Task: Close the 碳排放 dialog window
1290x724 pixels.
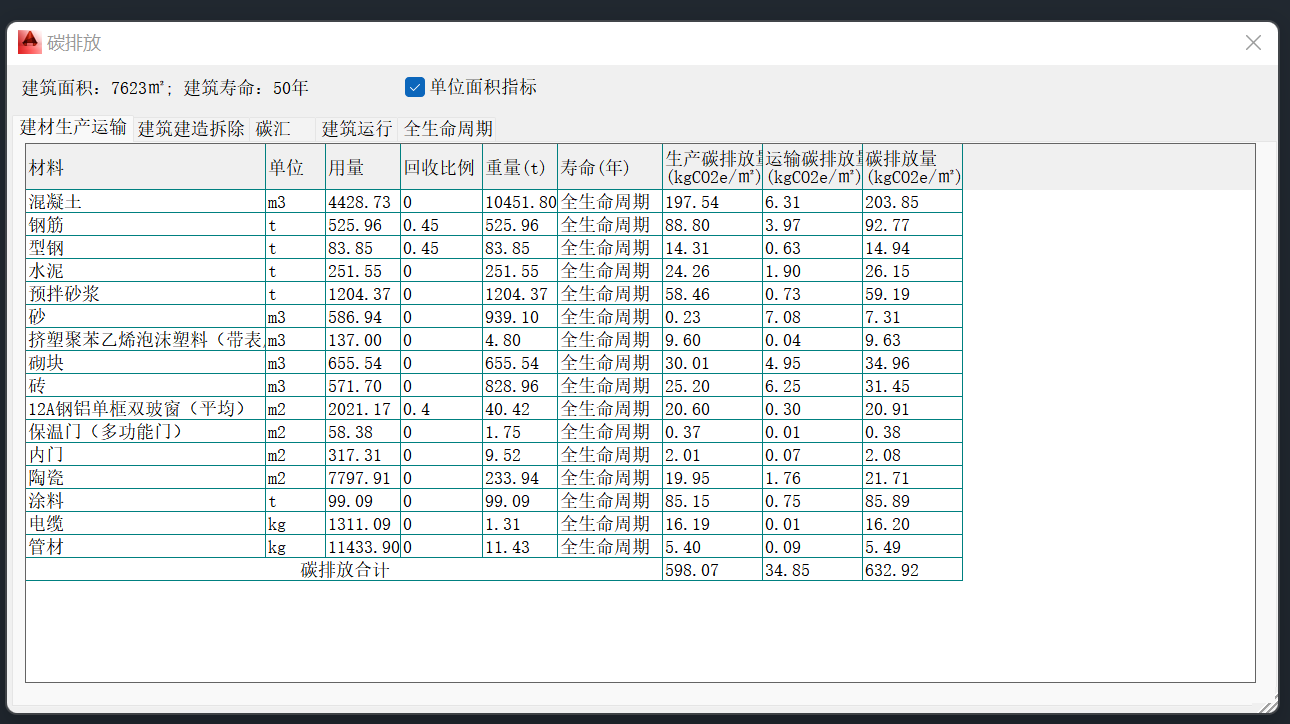Action: click(1253, 43)
